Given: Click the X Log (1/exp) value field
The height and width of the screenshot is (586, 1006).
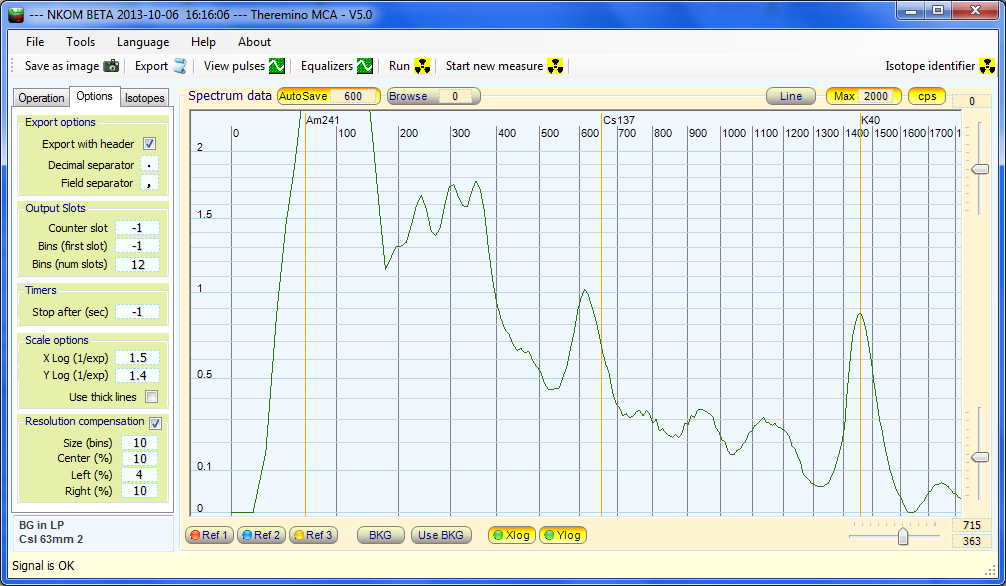Looking at the screenshot, I should point(137,358).
